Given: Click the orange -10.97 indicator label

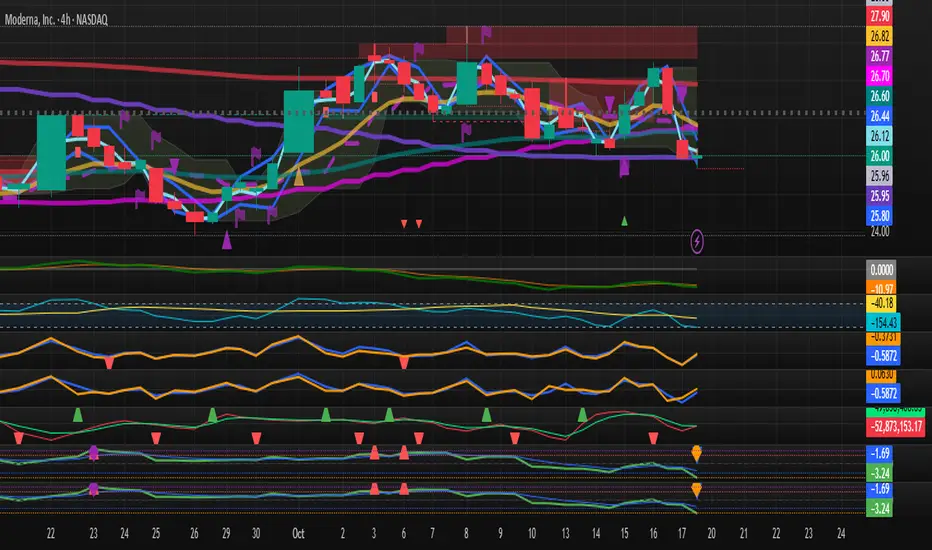Looking at the screenshot, I should (x=881, y=289).
